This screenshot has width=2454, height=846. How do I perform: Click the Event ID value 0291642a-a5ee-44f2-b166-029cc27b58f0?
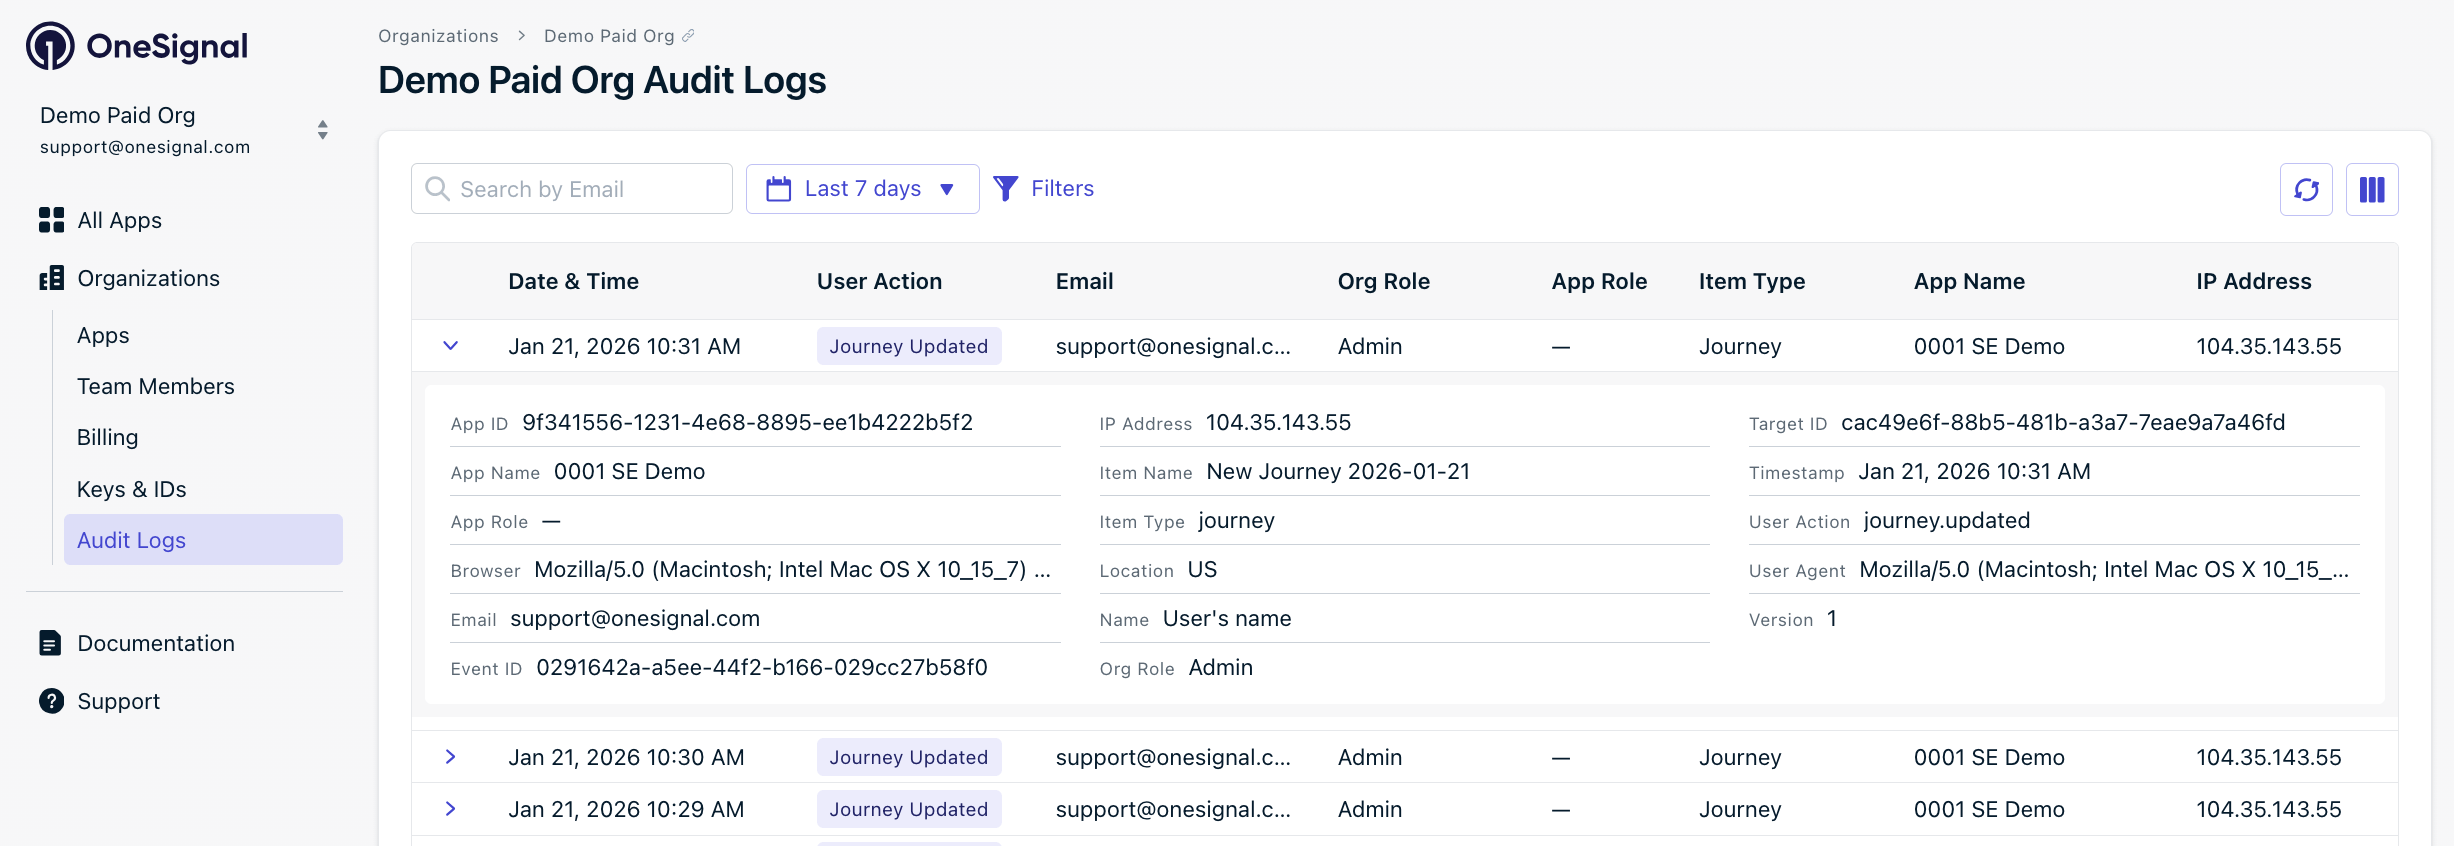click(x=762, y=668)
